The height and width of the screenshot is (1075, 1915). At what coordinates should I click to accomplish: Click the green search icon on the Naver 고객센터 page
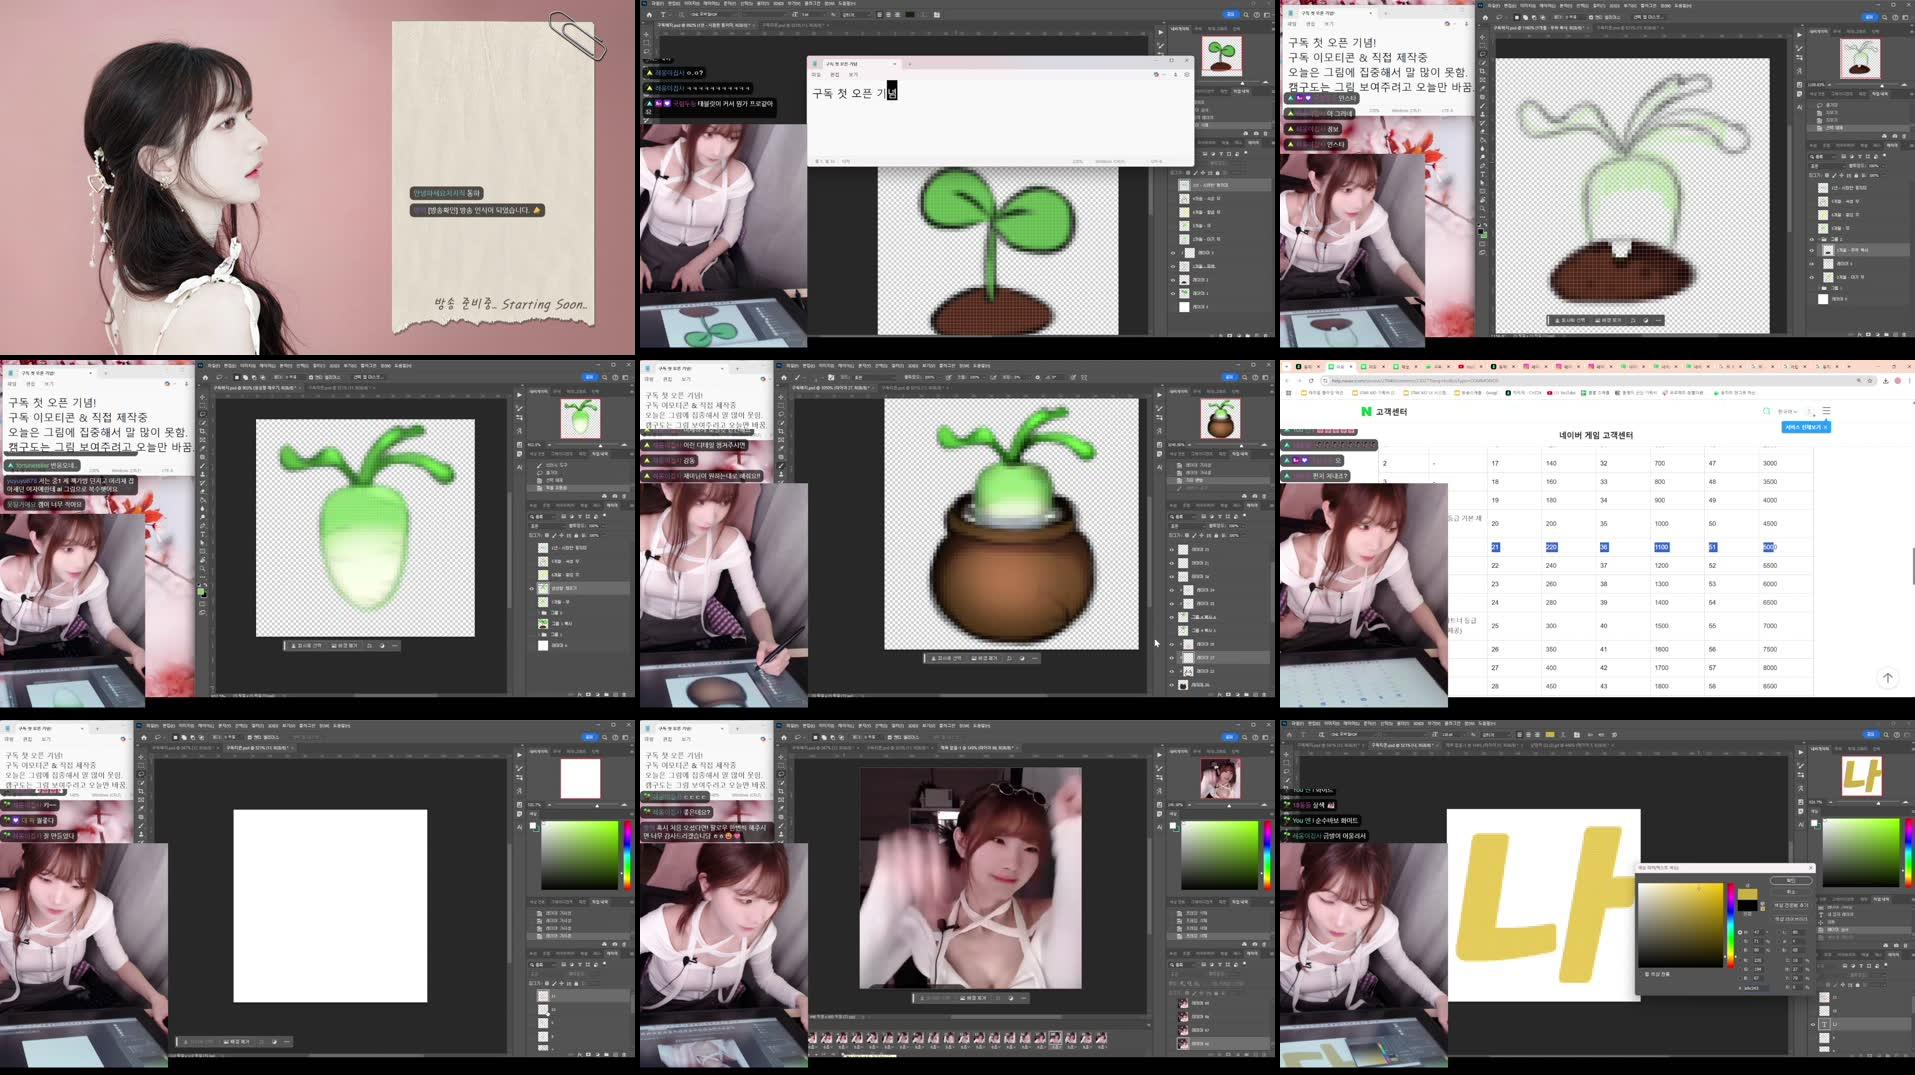pyautogui.click(x=1767, y=411)
